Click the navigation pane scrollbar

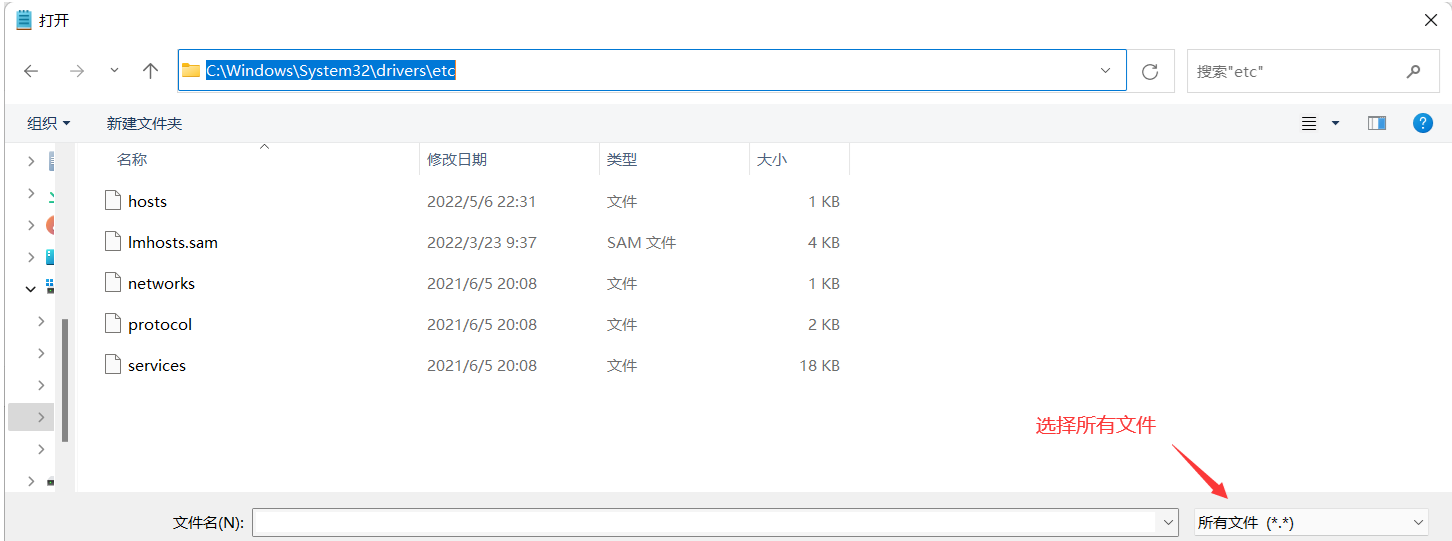tap(65, 380)
